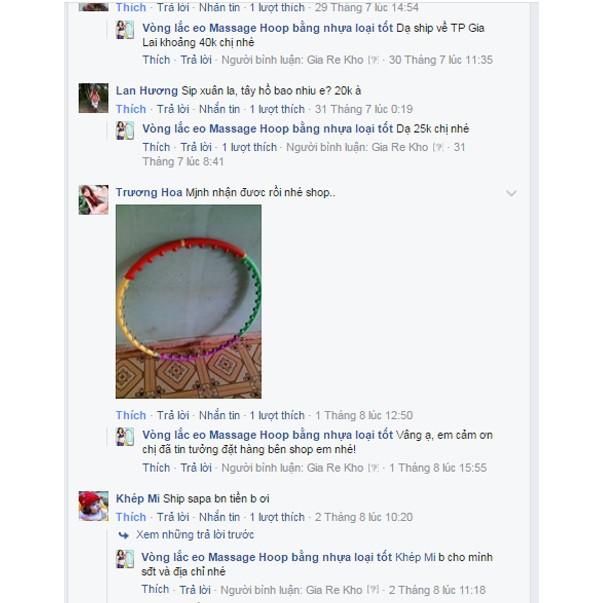Click page avatar beside 'Dạ 25k chị nhé' reply

(125, 131)
